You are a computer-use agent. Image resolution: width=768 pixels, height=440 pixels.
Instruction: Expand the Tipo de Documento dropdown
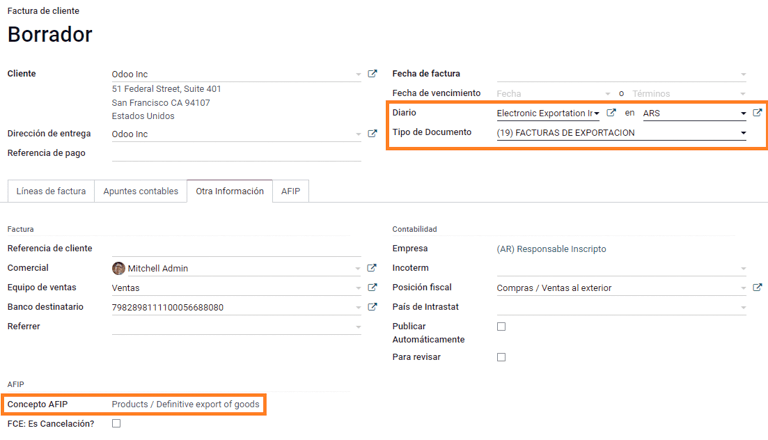pos(743,133)
